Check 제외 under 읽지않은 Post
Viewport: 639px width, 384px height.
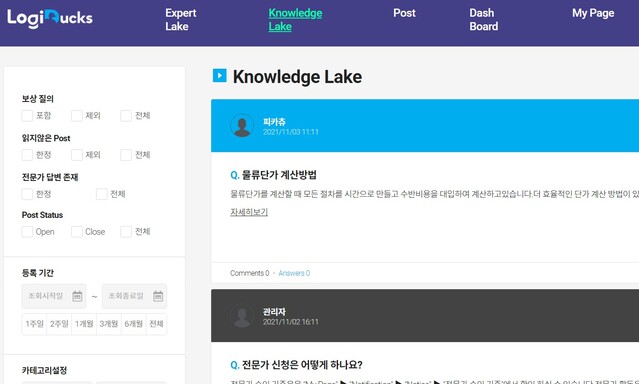coord(77,155)
